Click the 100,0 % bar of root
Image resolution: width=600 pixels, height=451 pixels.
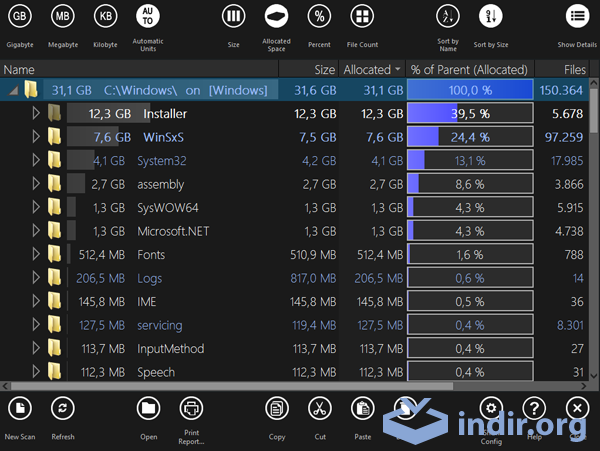point(470,90)
